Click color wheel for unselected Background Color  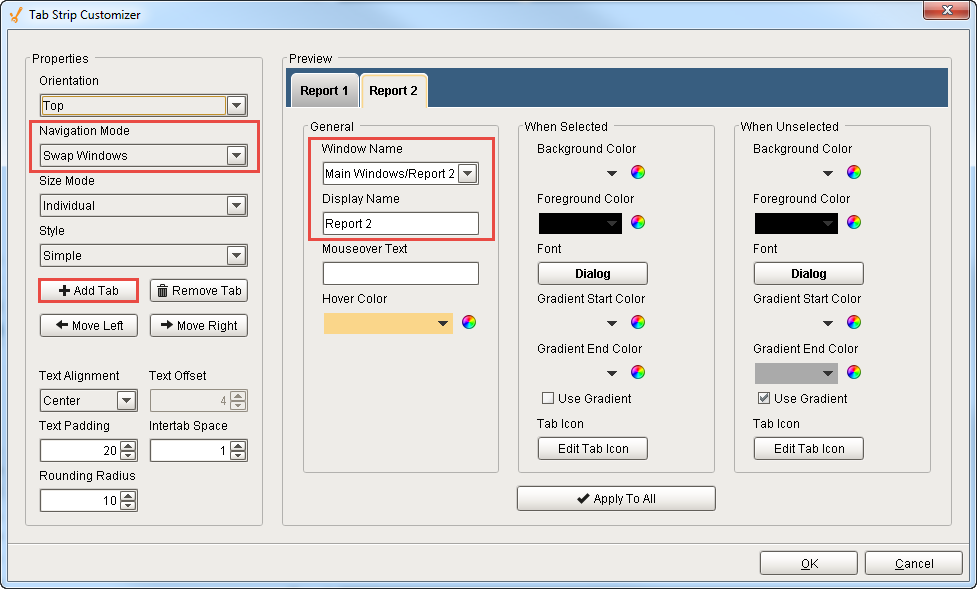pyautogui.click(x=854, y=172)
